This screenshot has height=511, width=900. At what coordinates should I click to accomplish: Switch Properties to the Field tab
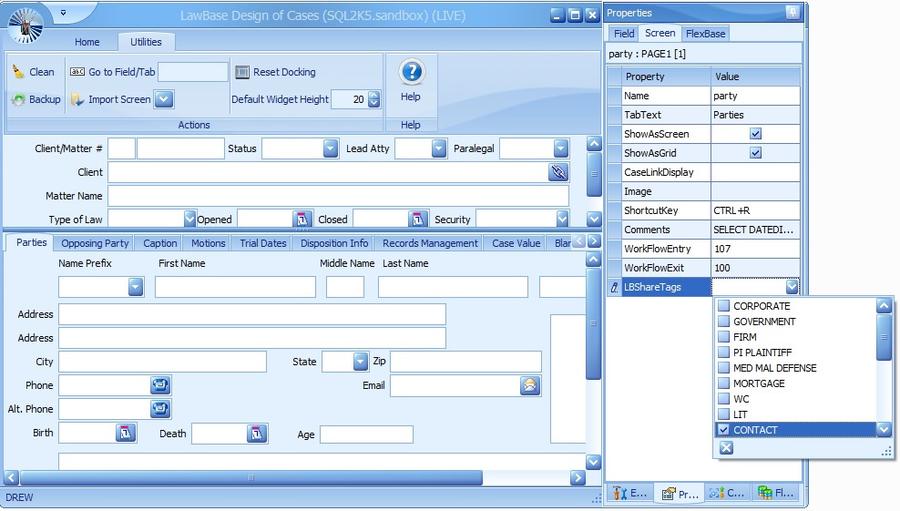(x=624, y=33)
